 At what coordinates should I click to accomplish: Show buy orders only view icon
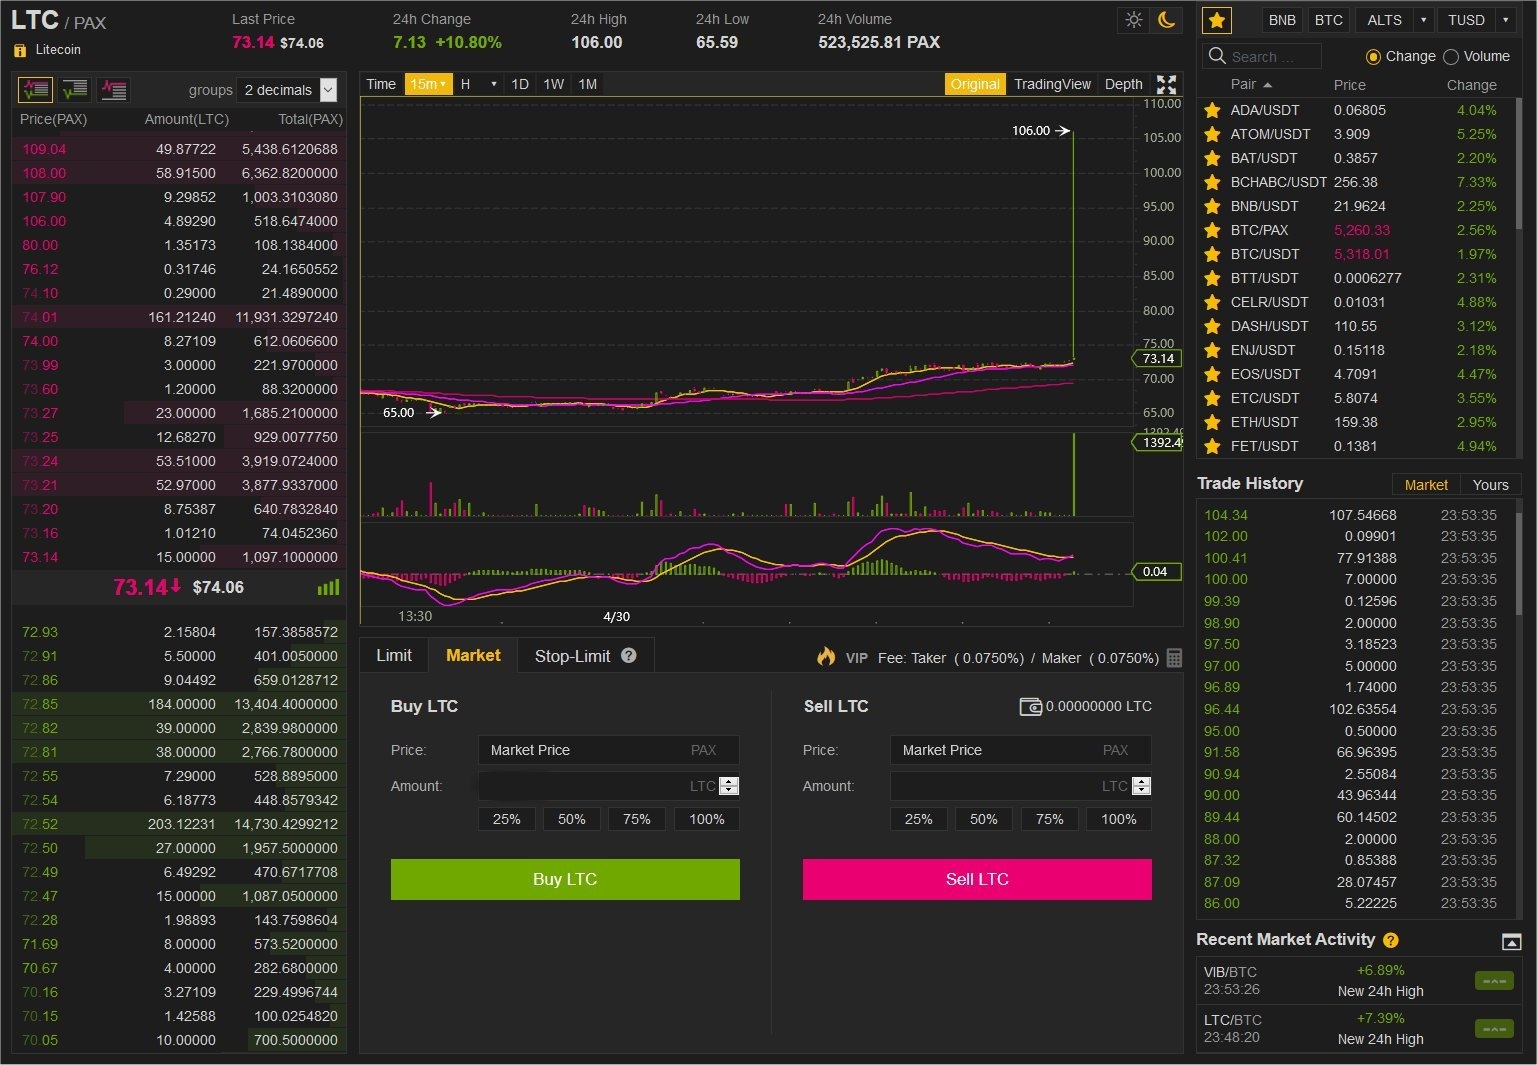click(x=75, y=90)
